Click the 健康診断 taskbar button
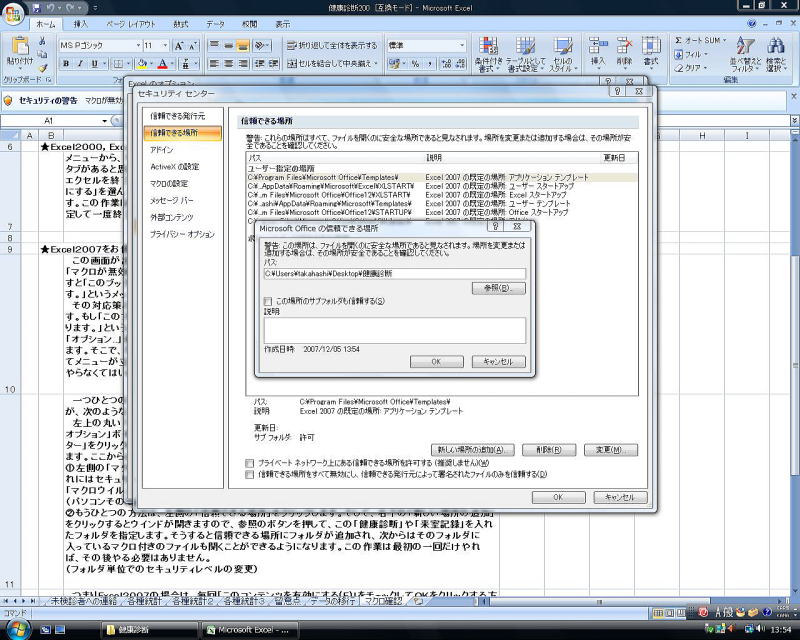The width and height of the screenshot is (800, 640). 149,630
